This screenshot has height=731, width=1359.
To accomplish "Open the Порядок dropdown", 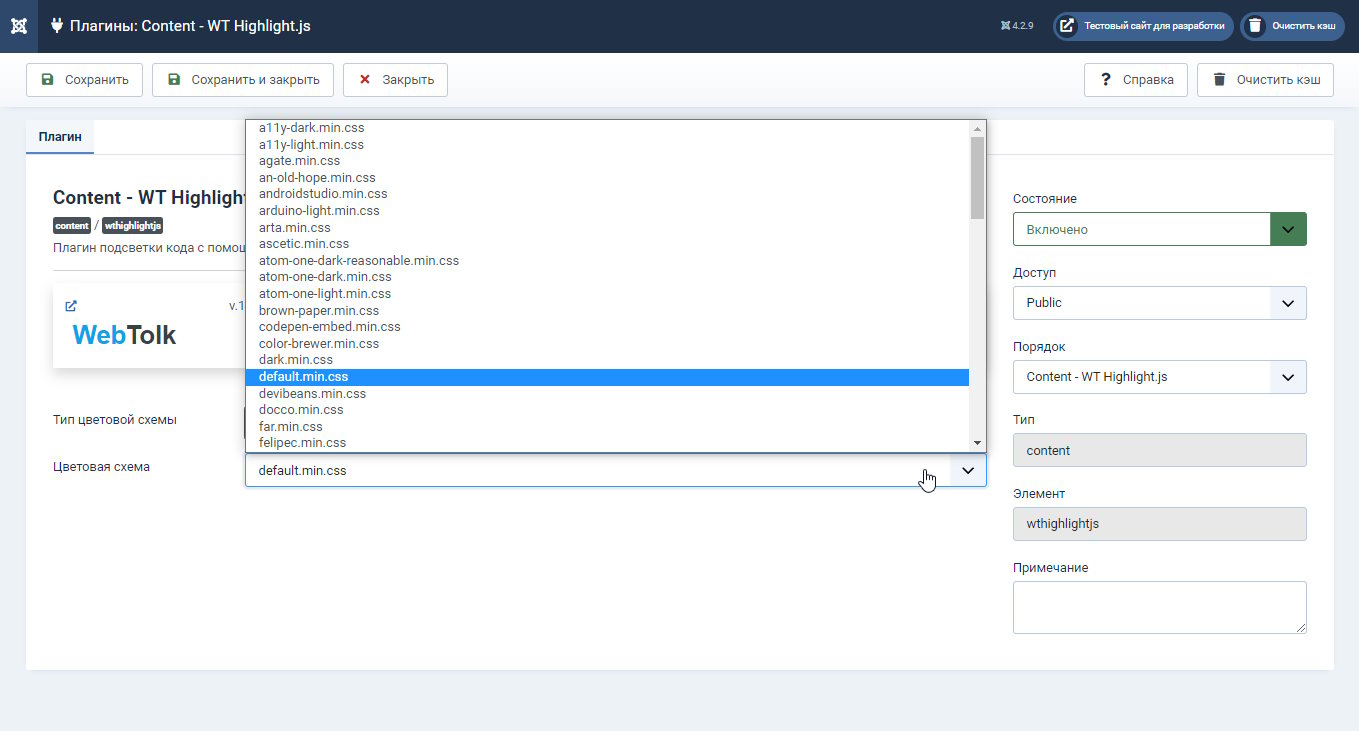I will coord(1159,377).
